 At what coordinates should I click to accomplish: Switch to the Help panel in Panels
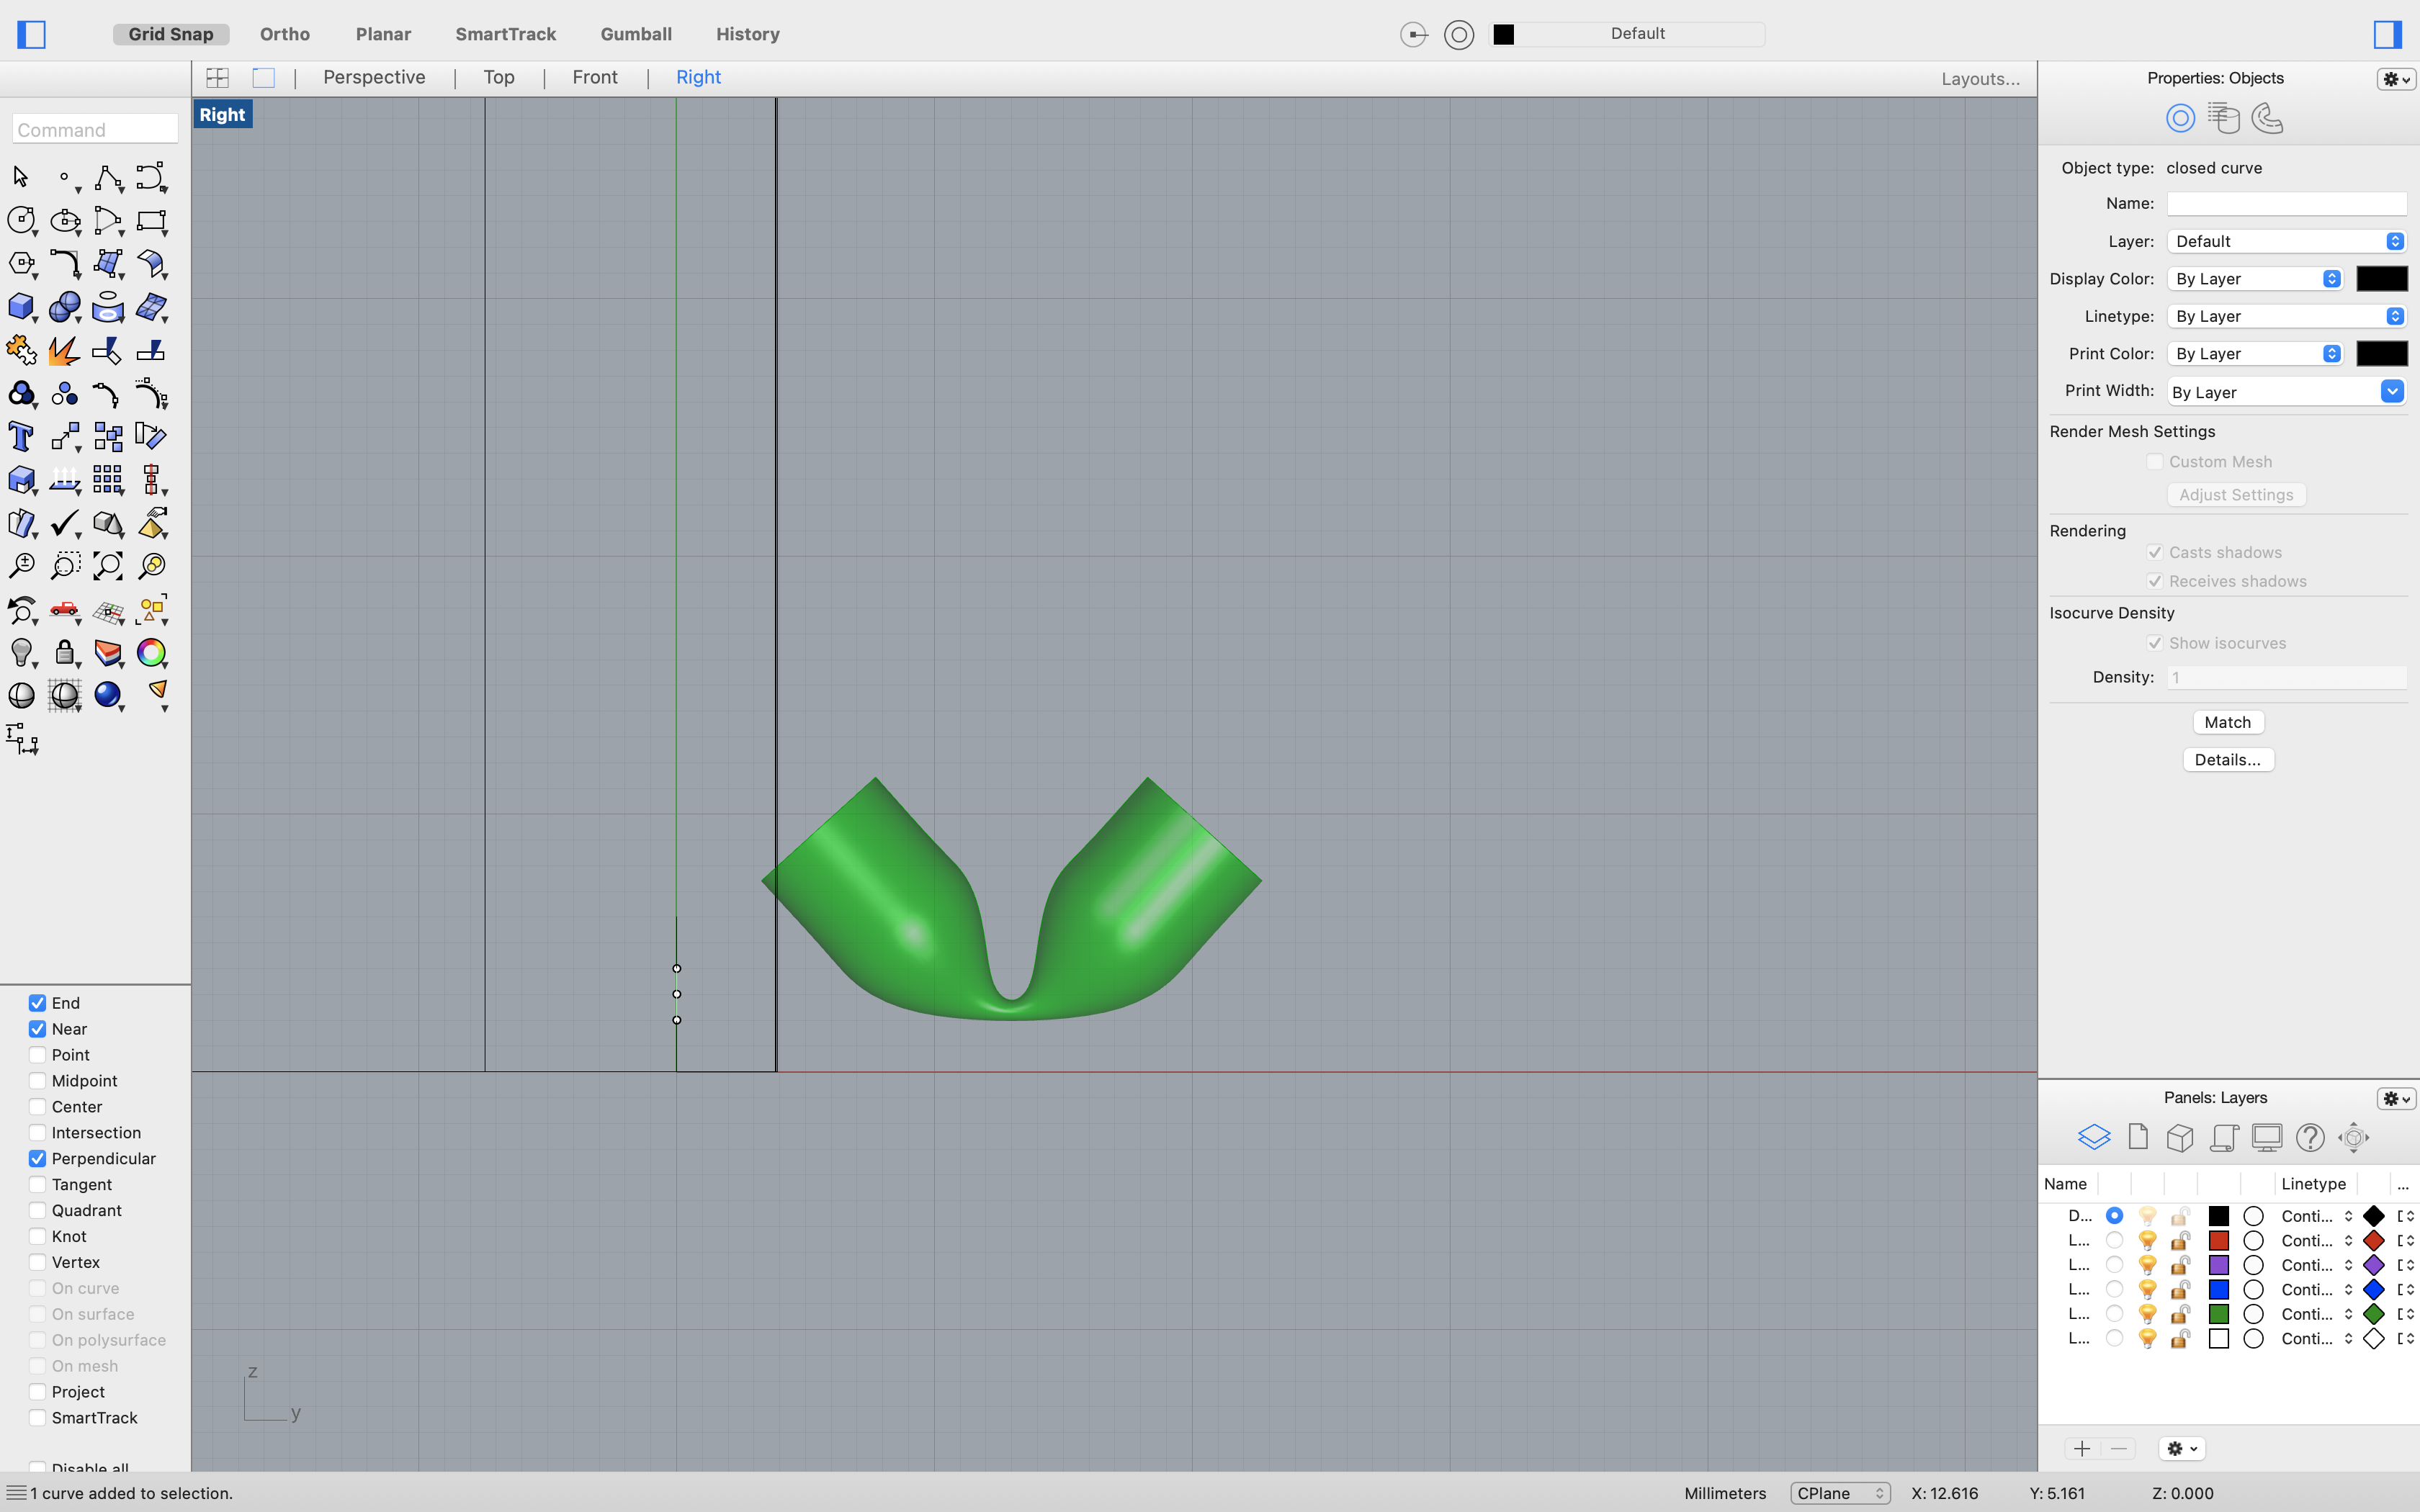tap(2310, 1137)
